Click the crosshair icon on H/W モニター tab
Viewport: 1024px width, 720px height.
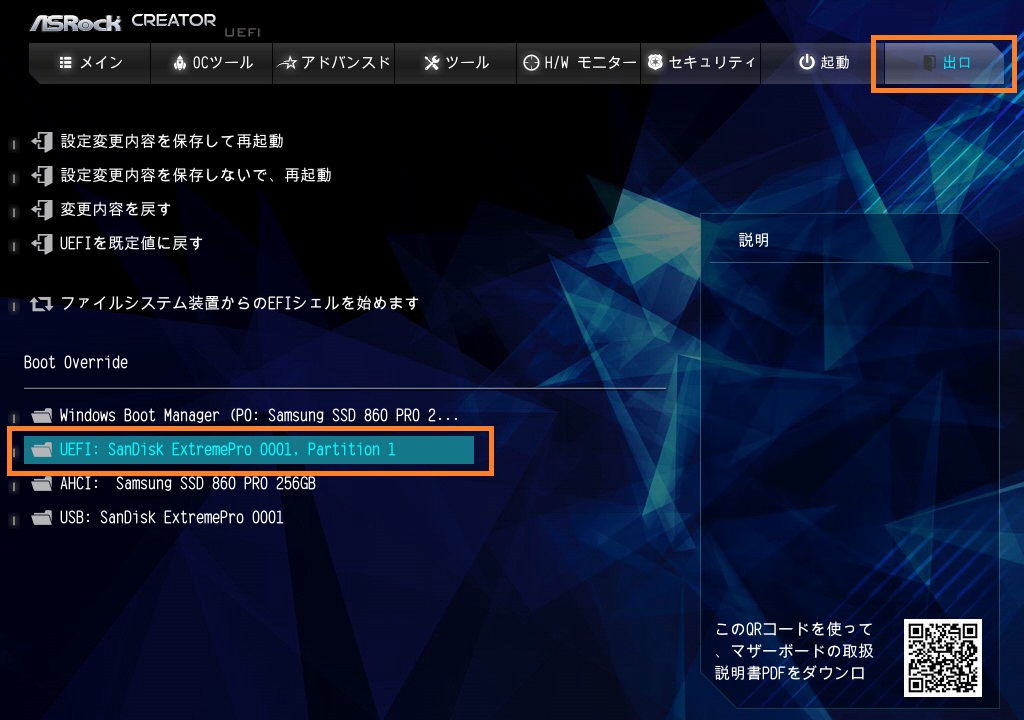532,63
